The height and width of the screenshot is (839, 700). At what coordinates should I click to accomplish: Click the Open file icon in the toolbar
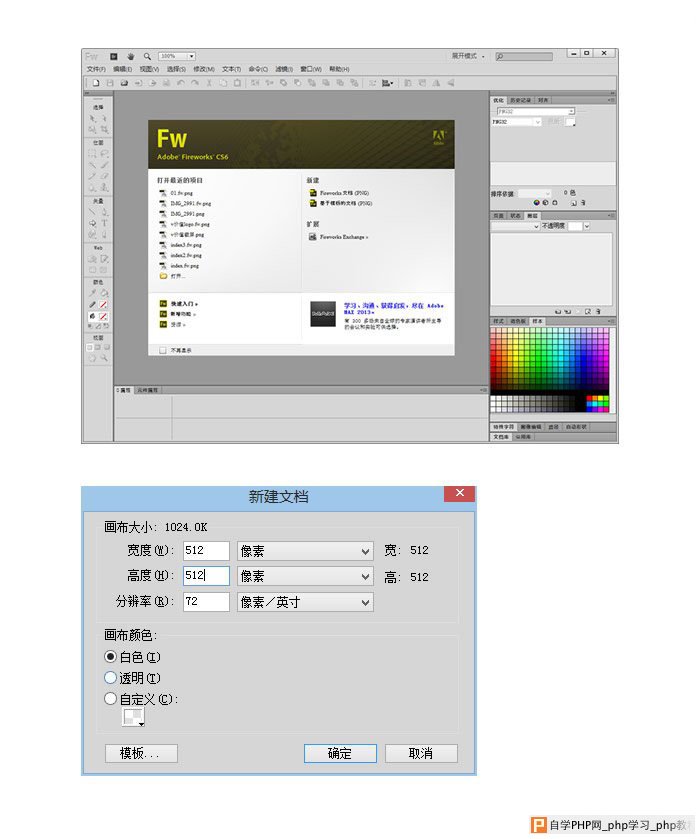coord(124,83)
